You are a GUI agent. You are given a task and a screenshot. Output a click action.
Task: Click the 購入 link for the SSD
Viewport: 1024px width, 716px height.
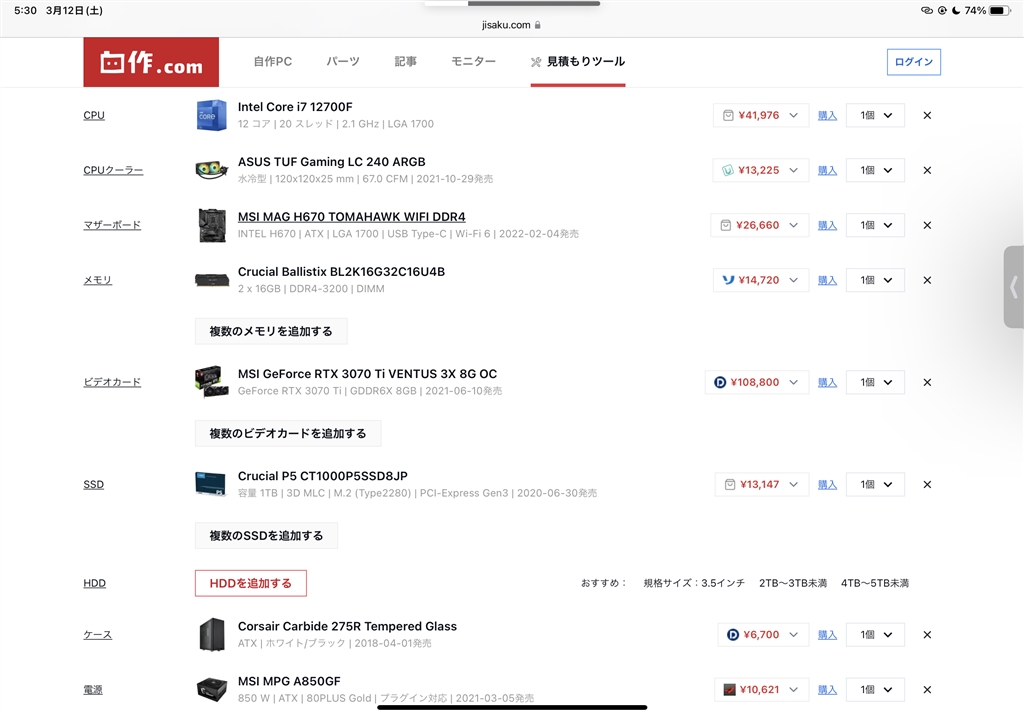click(827, 485)
